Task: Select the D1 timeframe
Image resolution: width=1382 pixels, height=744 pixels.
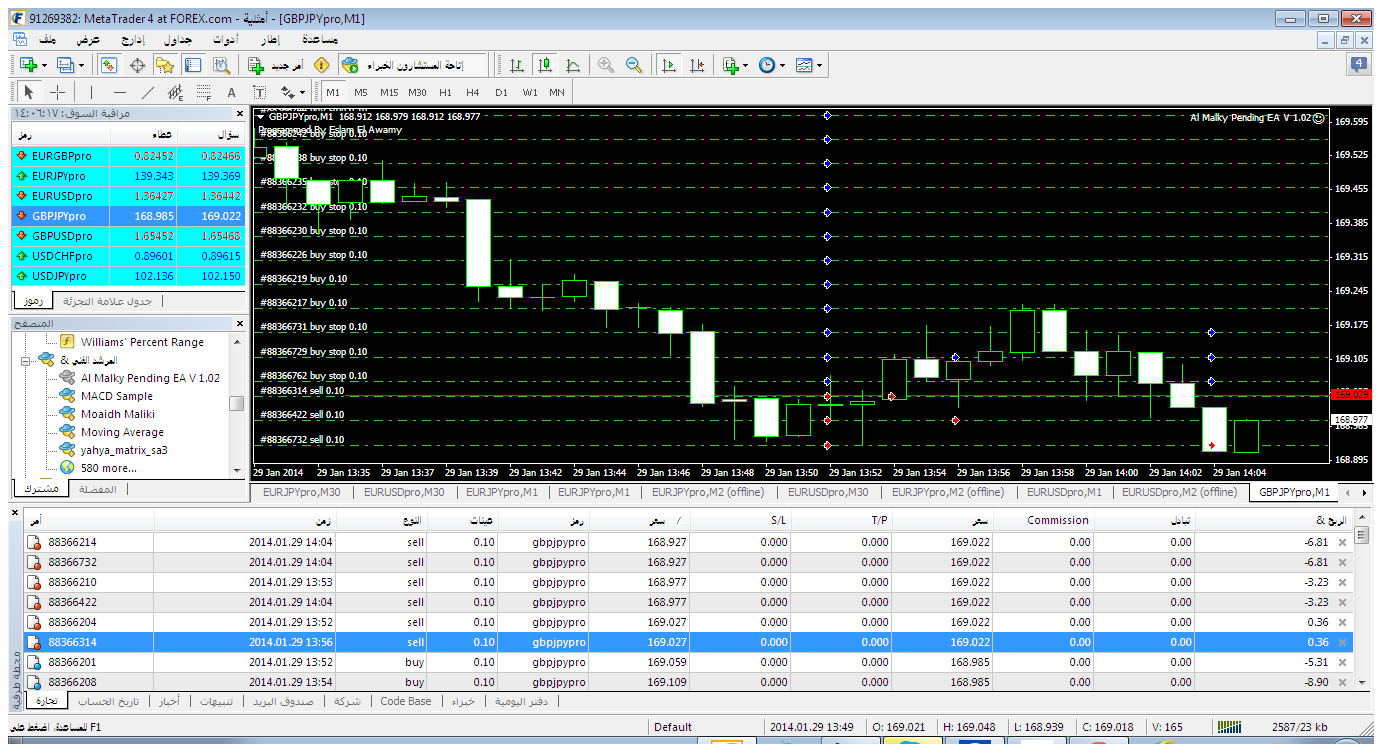Action: point(501,92)
